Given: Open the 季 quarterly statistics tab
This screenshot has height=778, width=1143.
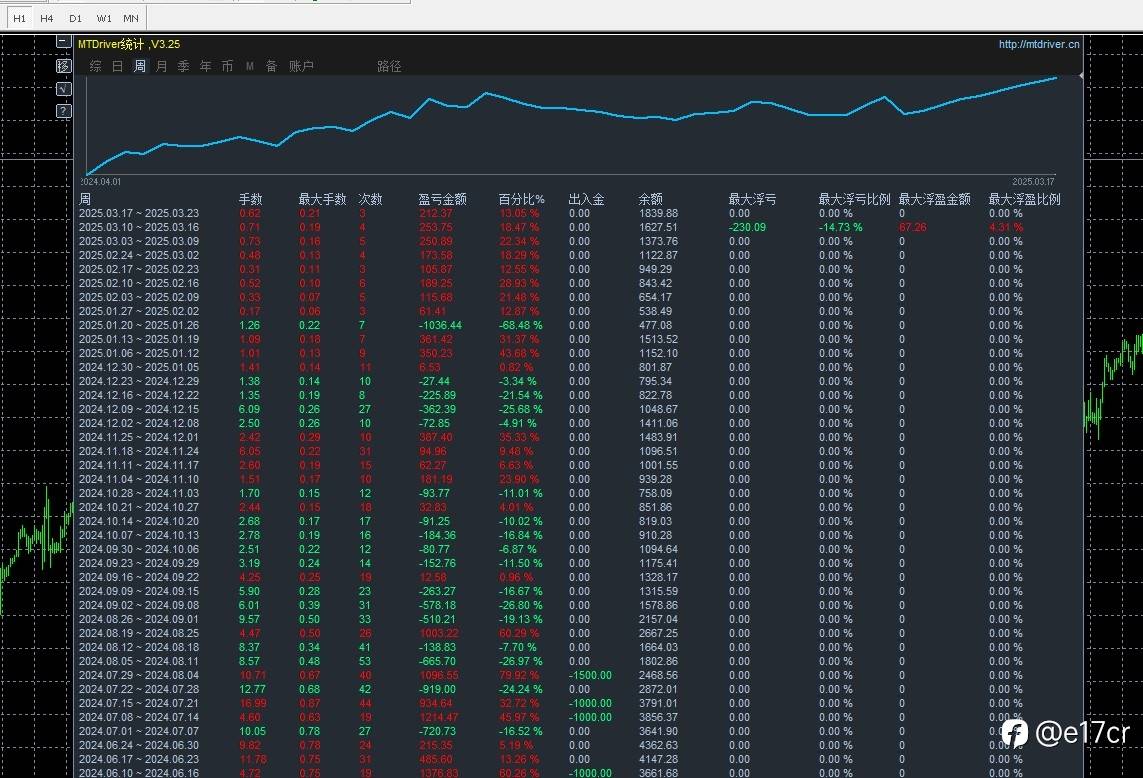Looking at the screenshot, I should pos(184,66).
